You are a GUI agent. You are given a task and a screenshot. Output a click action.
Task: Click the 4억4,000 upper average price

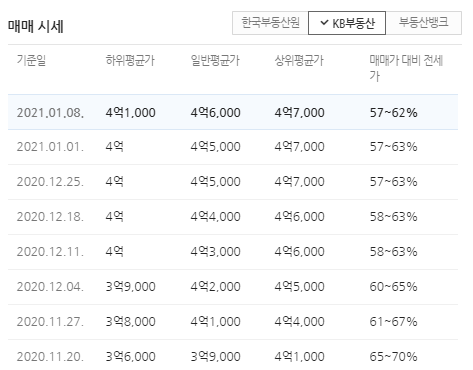(299, 322)
